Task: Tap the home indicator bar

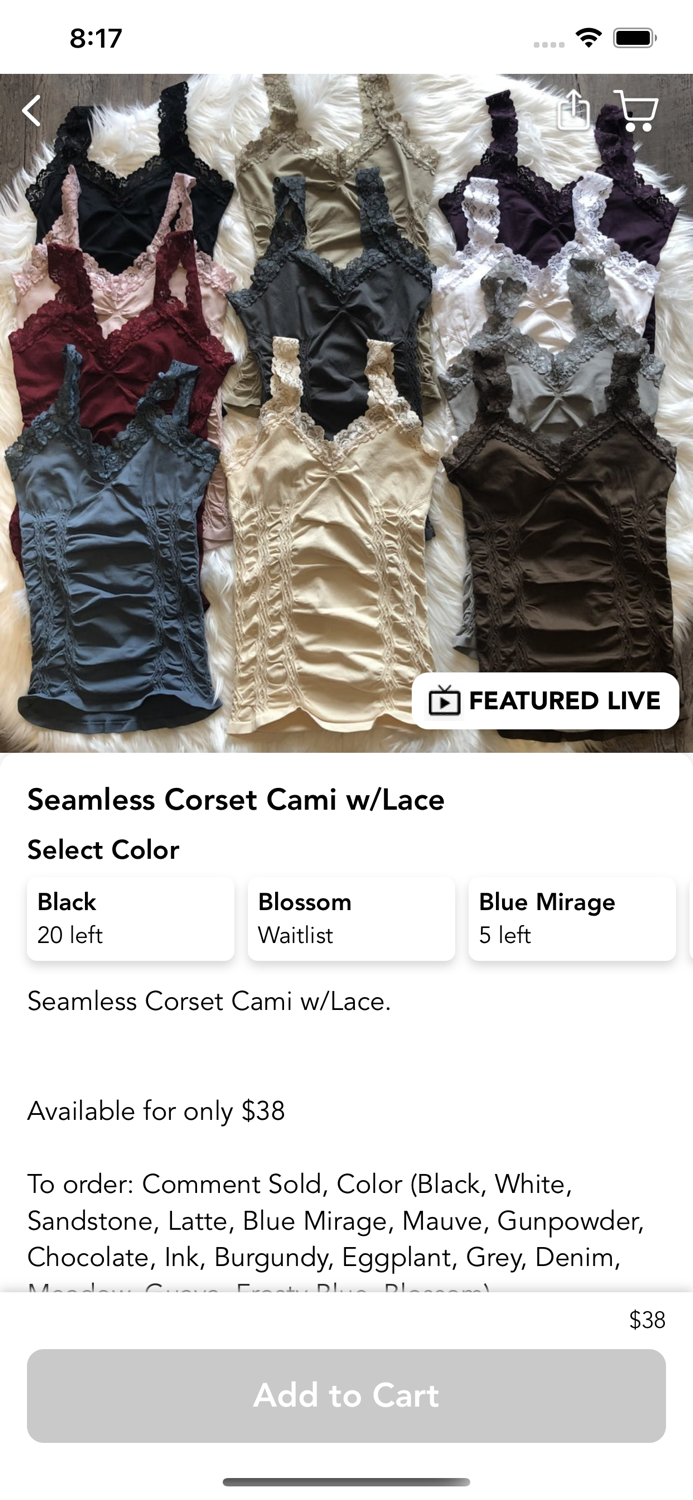Action: (346, 1482)
